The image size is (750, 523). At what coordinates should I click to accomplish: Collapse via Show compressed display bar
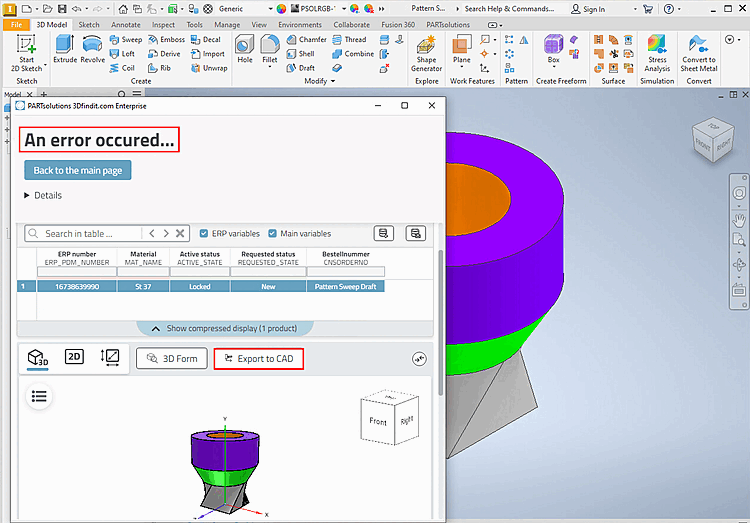pos(225,328)
